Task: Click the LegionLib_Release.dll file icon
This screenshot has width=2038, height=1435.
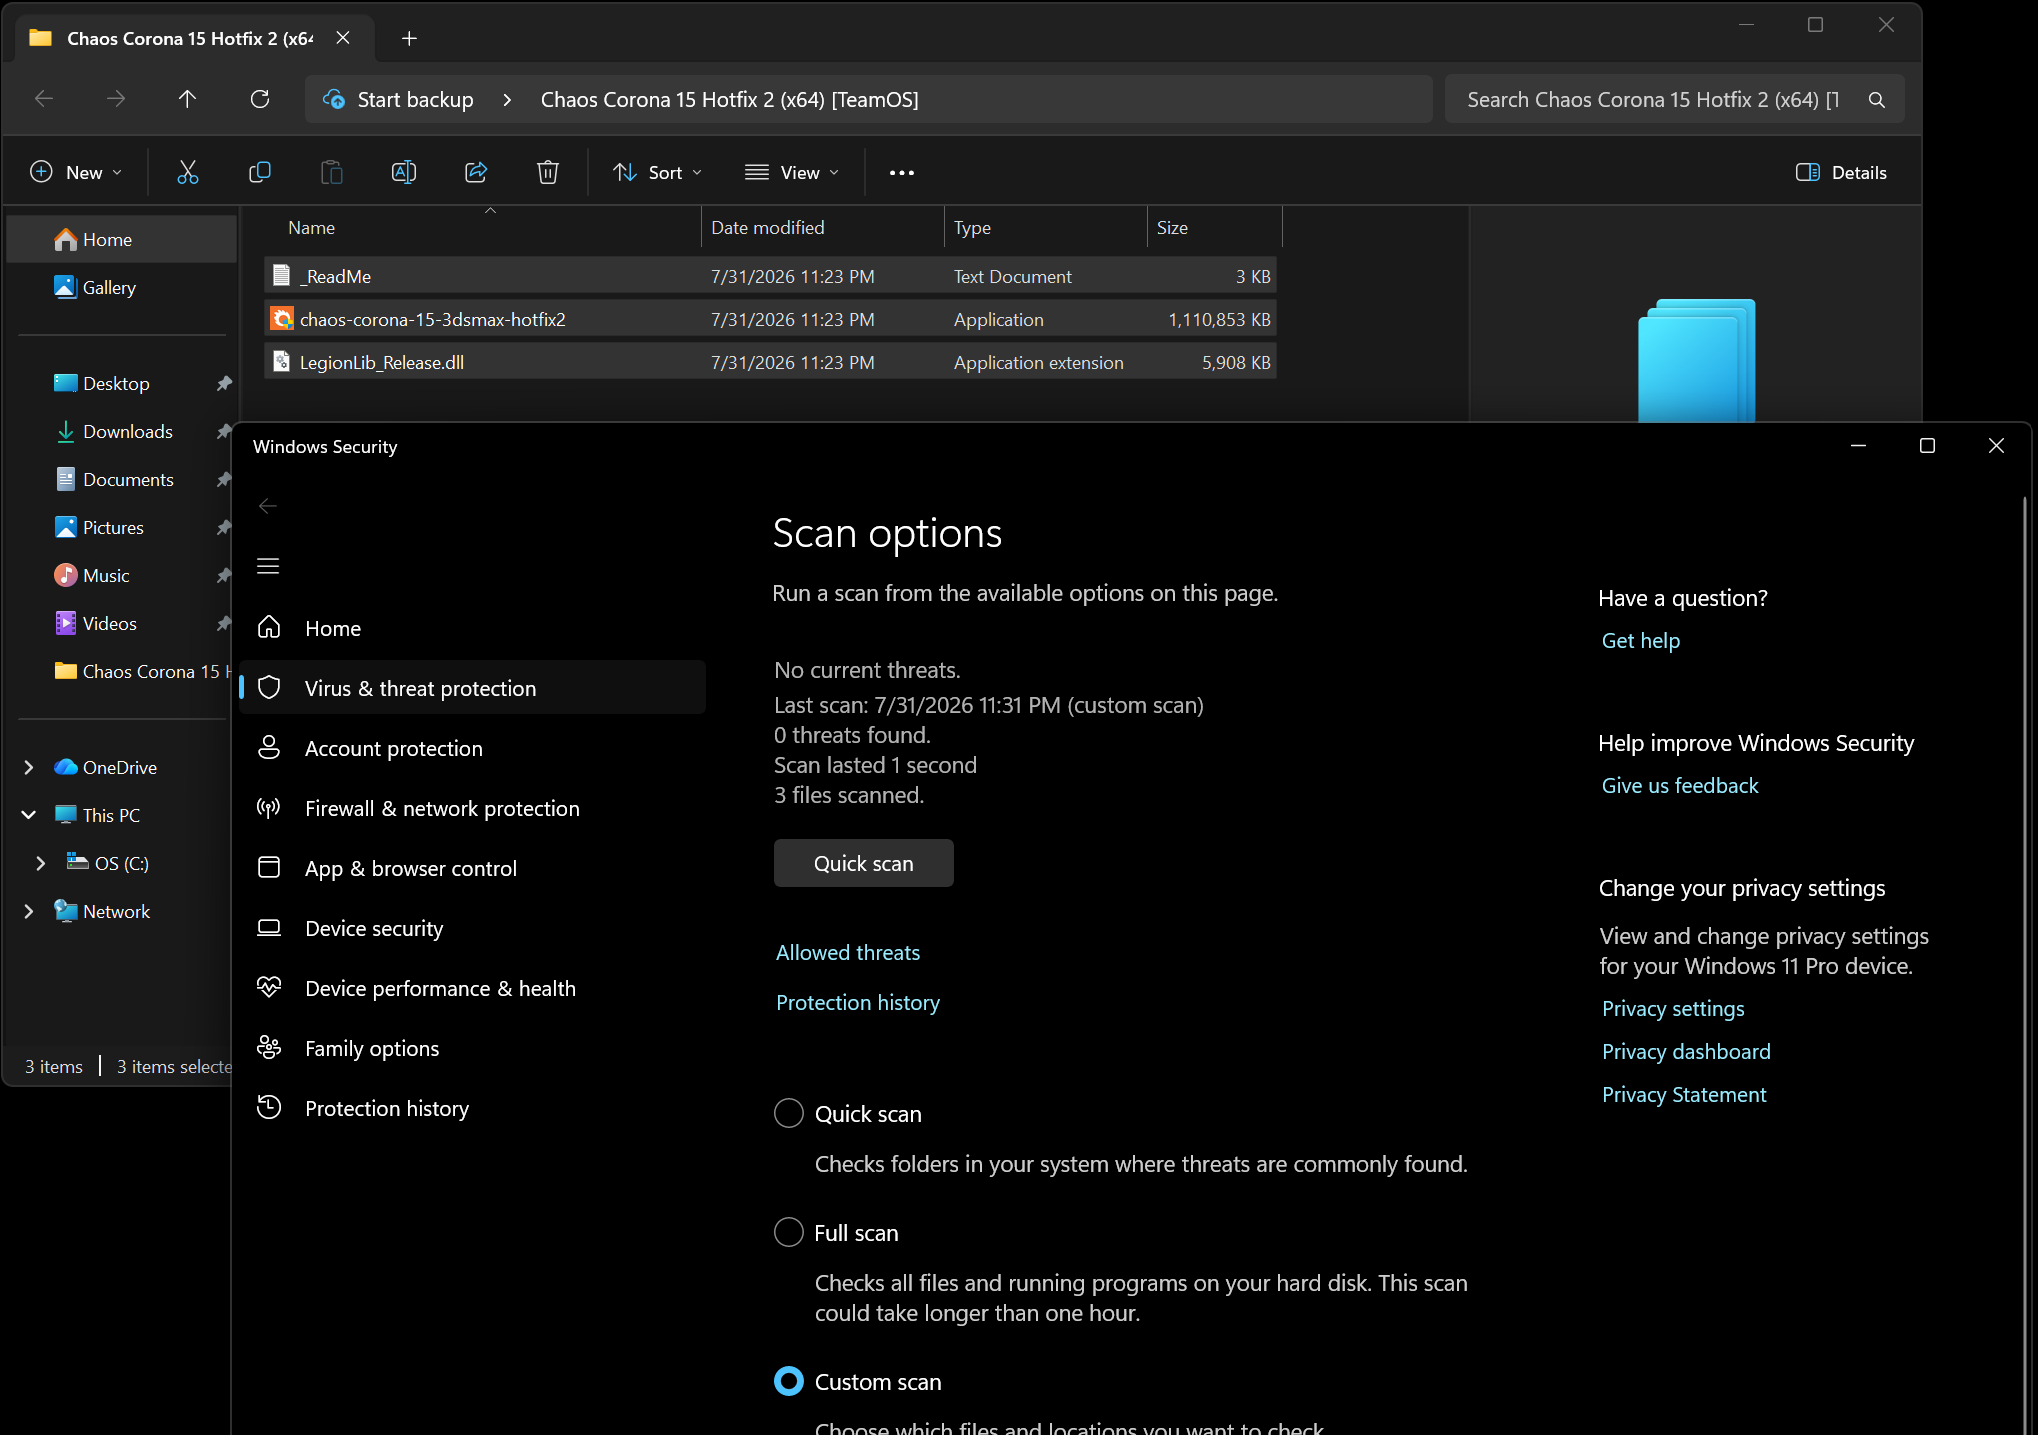Action: coord(282,362)
